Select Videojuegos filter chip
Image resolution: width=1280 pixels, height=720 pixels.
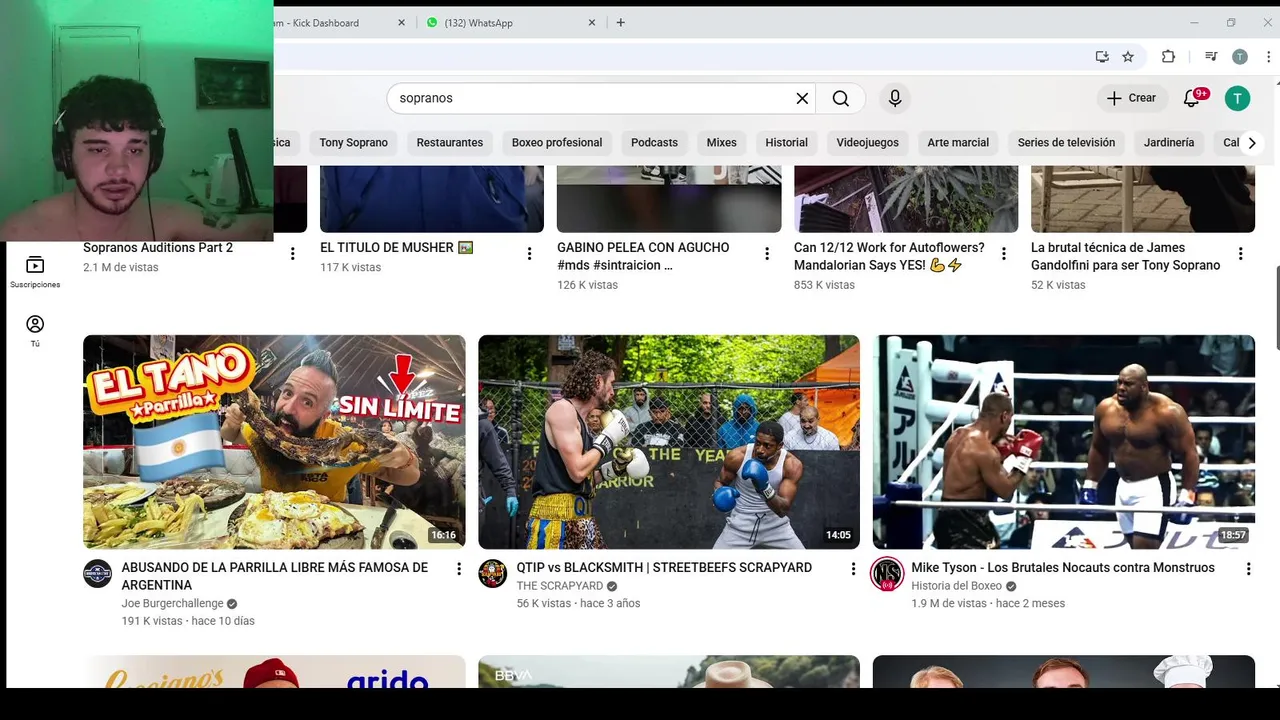click(867, 142)
